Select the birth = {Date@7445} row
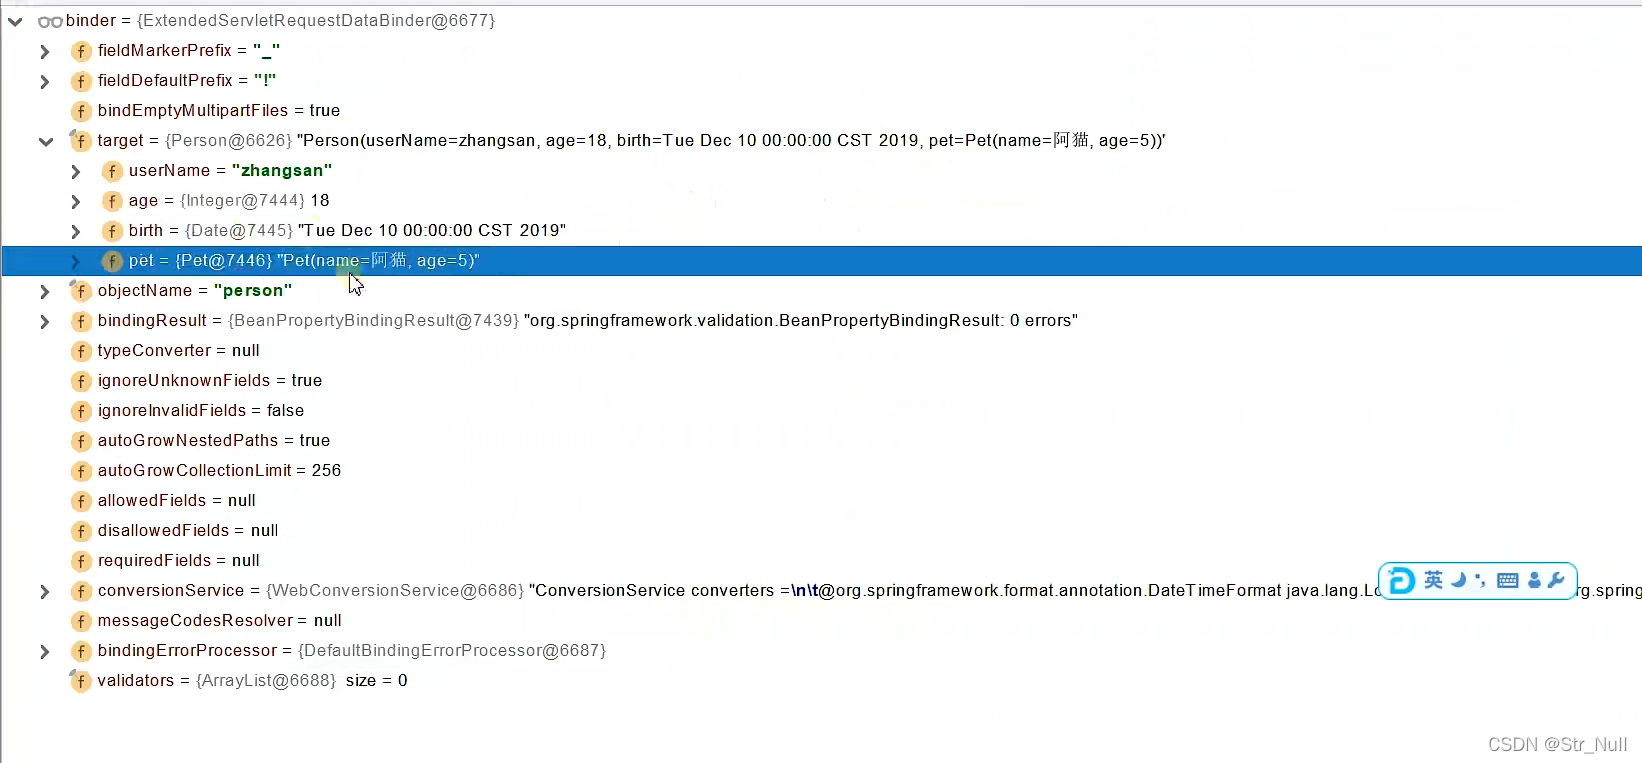 347,231
